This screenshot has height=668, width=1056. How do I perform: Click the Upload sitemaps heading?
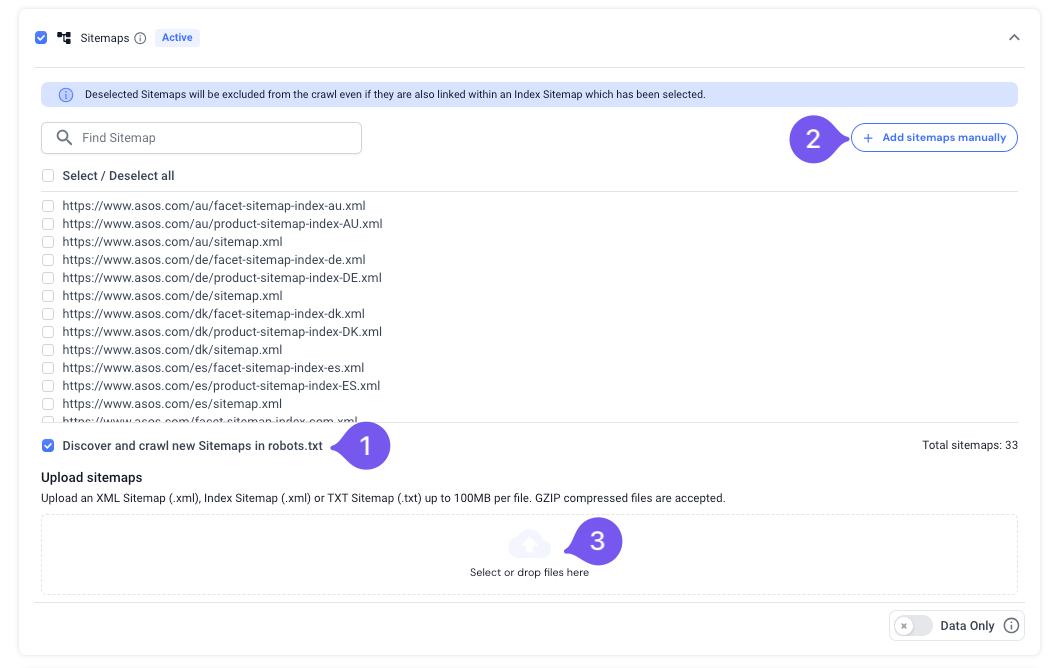pyautogui.click(x=92, y=477)
